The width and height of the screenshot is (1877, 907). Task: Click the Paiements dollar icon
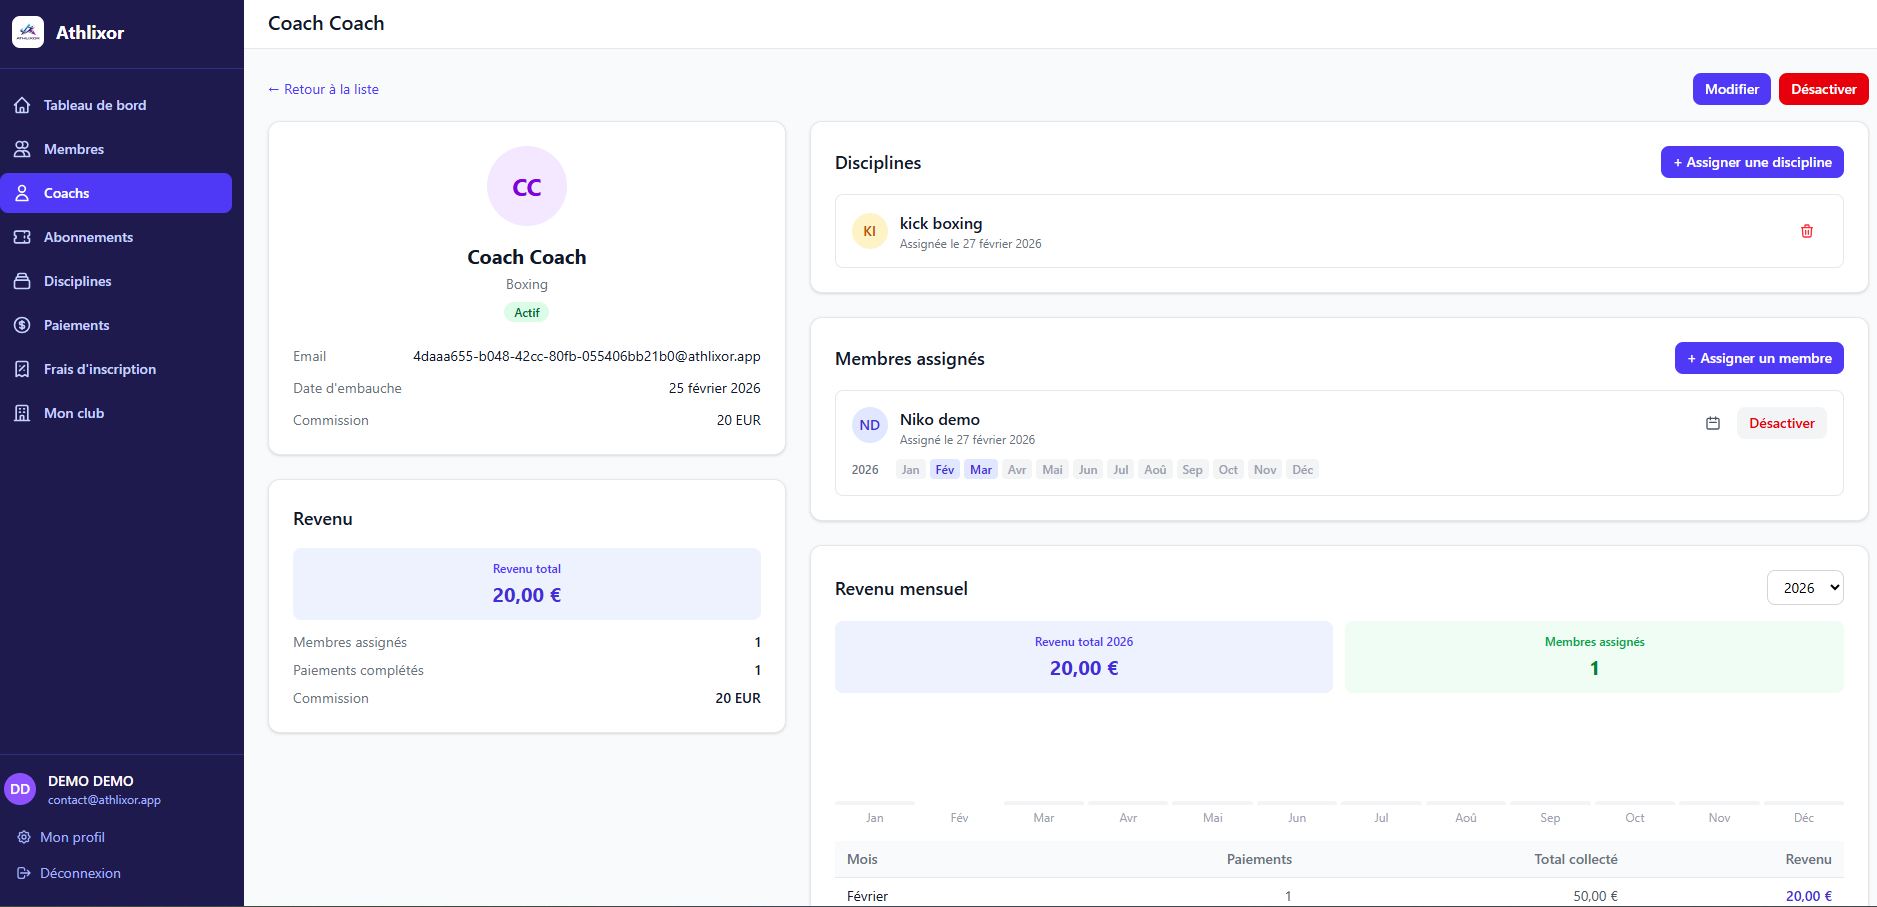pyautogui.click(x=22, y=325)
